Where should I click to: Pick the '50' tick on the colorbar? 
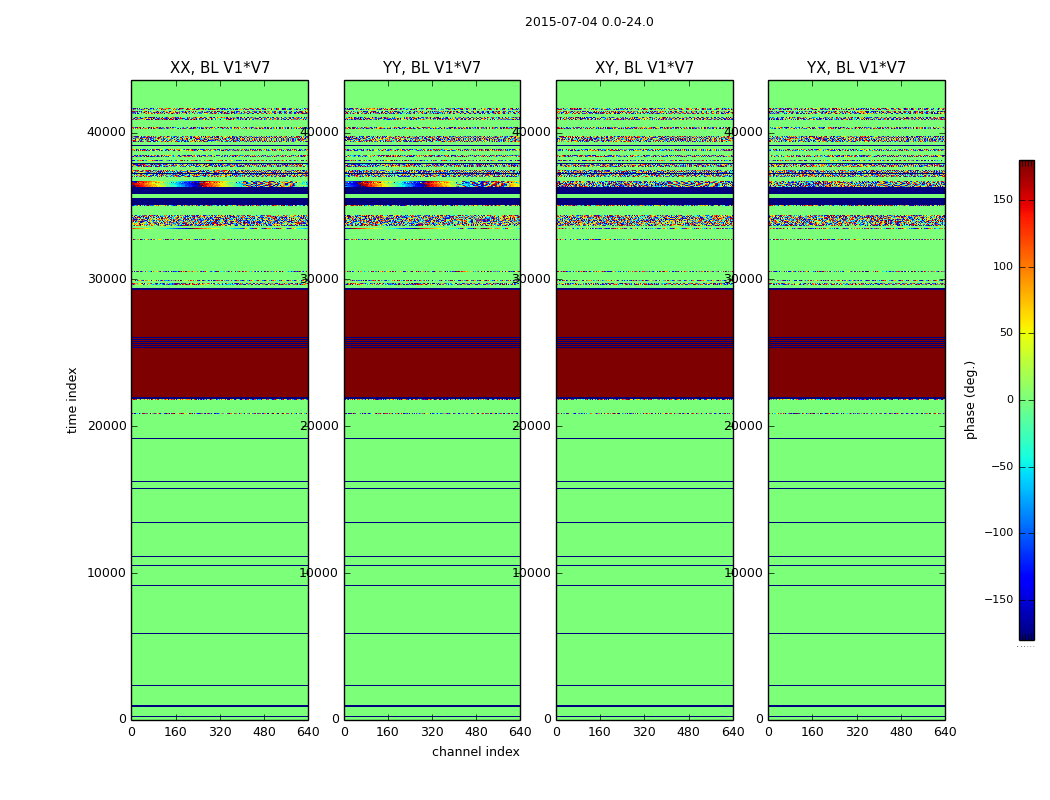(1006, 333)
